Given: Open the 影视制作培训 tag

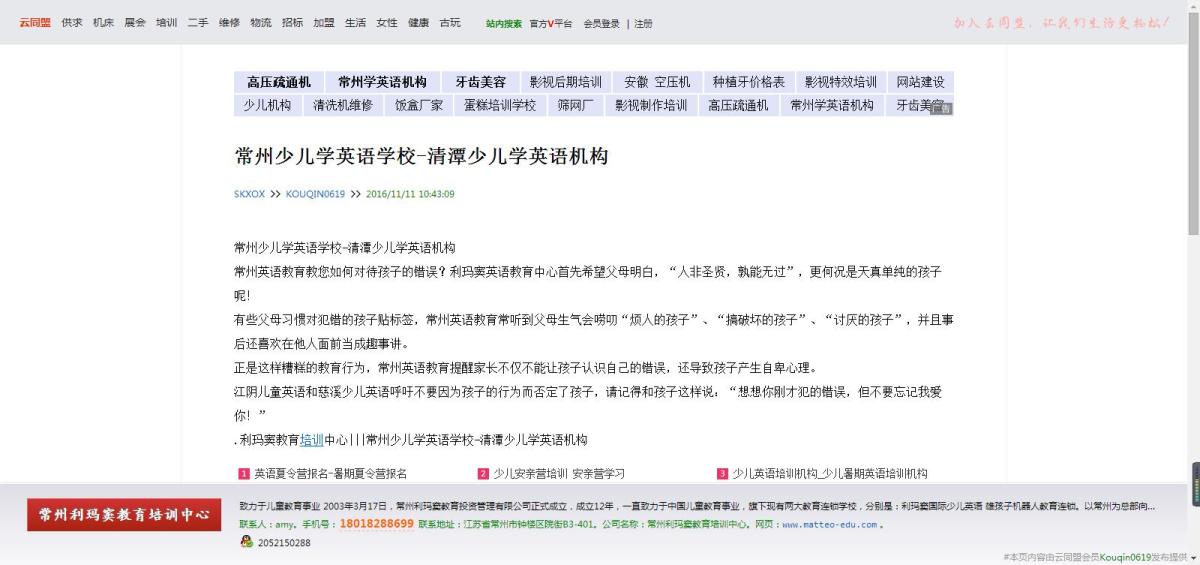Looking at the screenshot, I should [x=651, y=105].
